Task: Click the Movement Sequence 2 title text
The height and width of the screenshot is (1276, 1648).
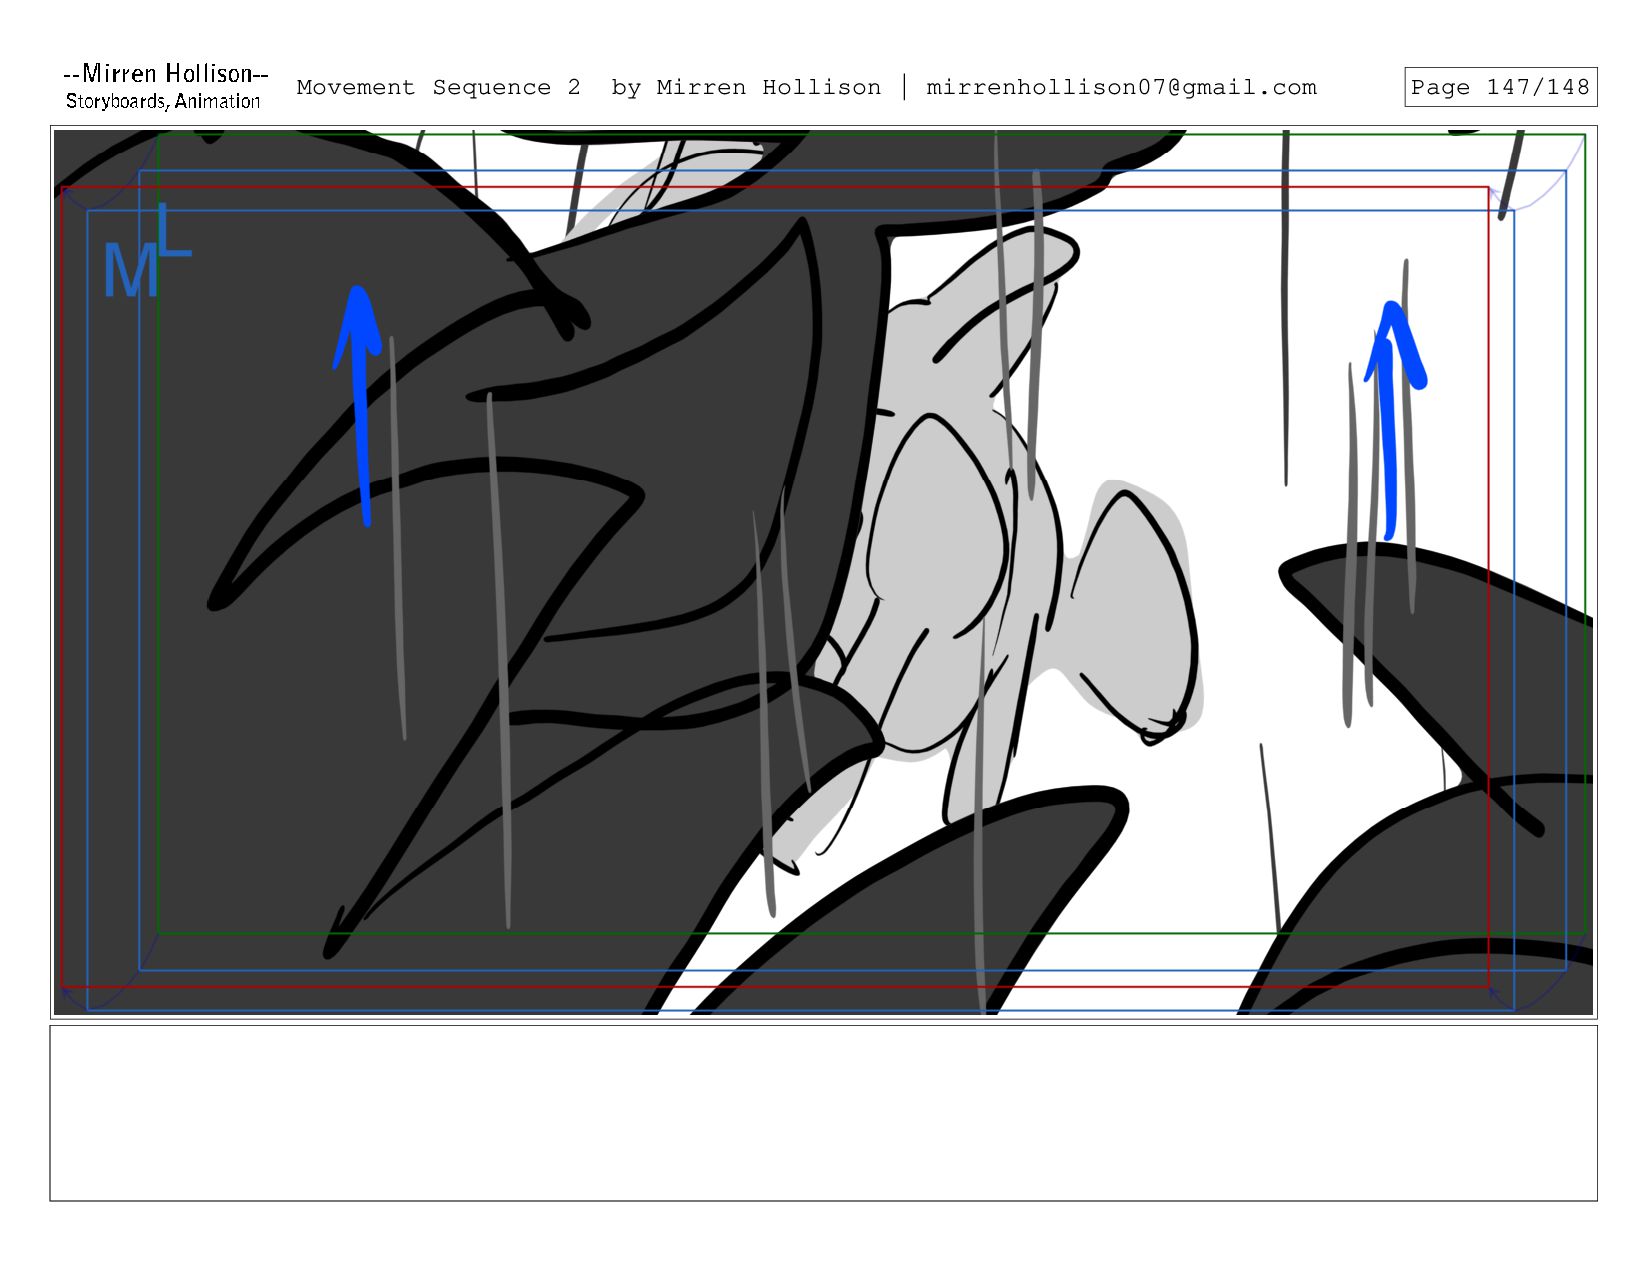Action: [x=438, y=87]
